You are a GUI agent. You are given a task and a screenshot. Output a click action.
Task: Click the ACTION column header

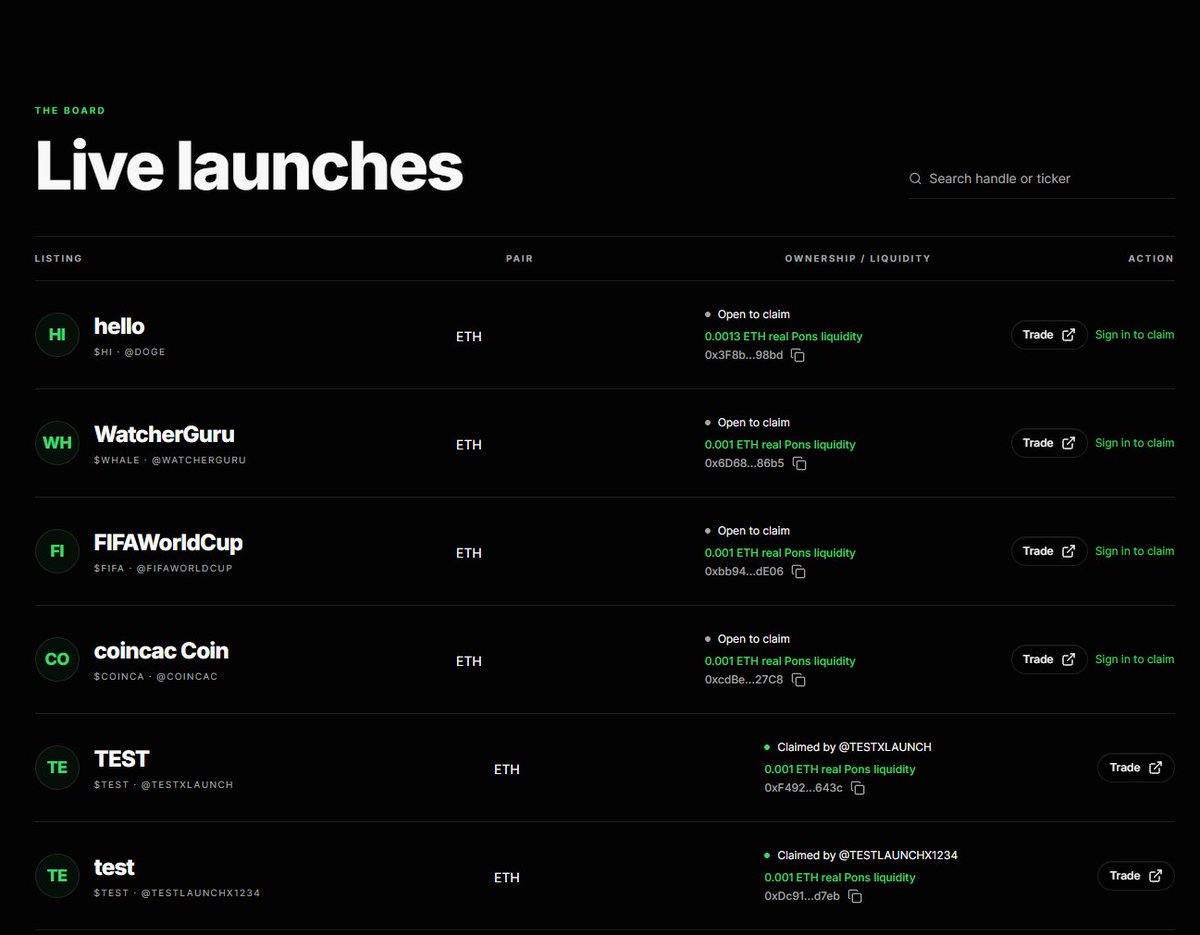point(1151,258)
